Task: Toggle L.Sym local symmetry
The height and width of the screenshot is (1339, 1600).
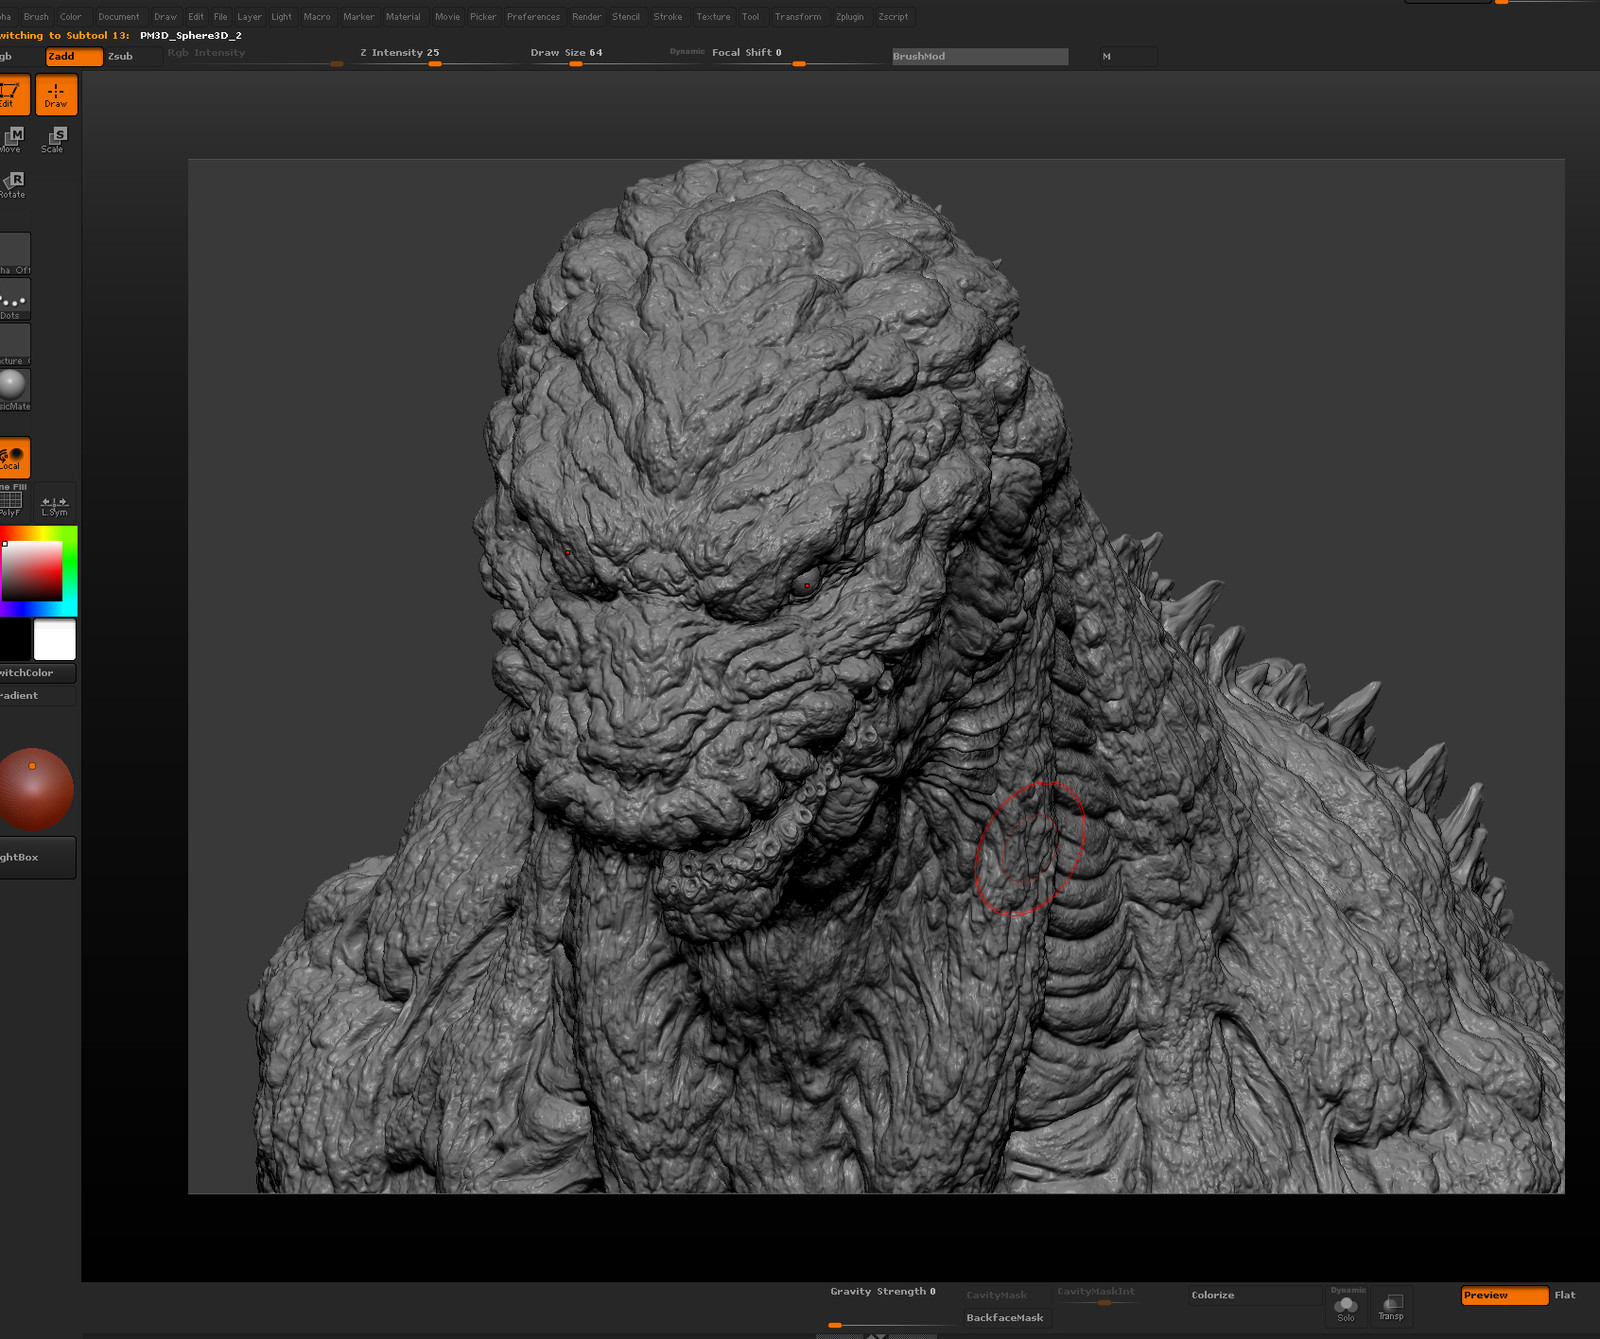Action: (55, 504)
